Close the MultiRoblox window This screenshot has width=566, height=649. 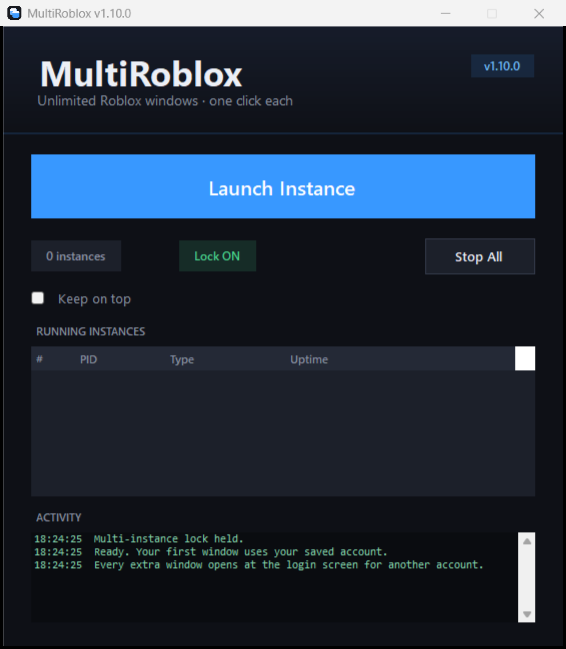pyautogui.click(x=539, y=13)
